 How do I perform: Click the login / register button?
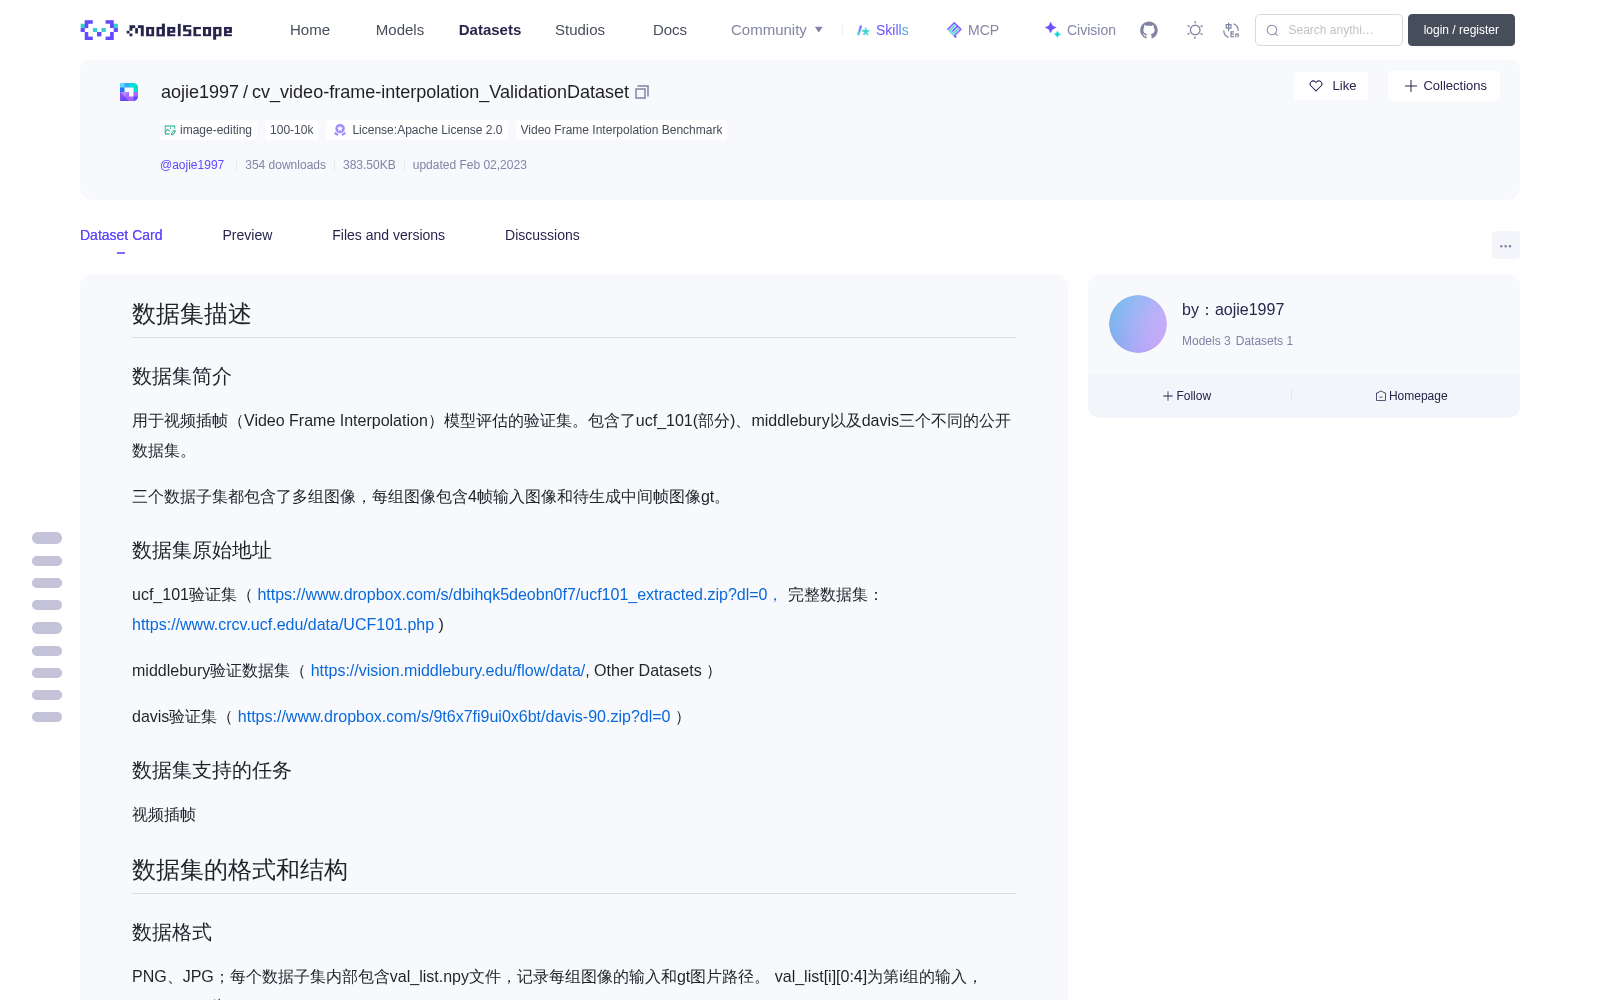pyautogui.click(x=1461, y=30)
